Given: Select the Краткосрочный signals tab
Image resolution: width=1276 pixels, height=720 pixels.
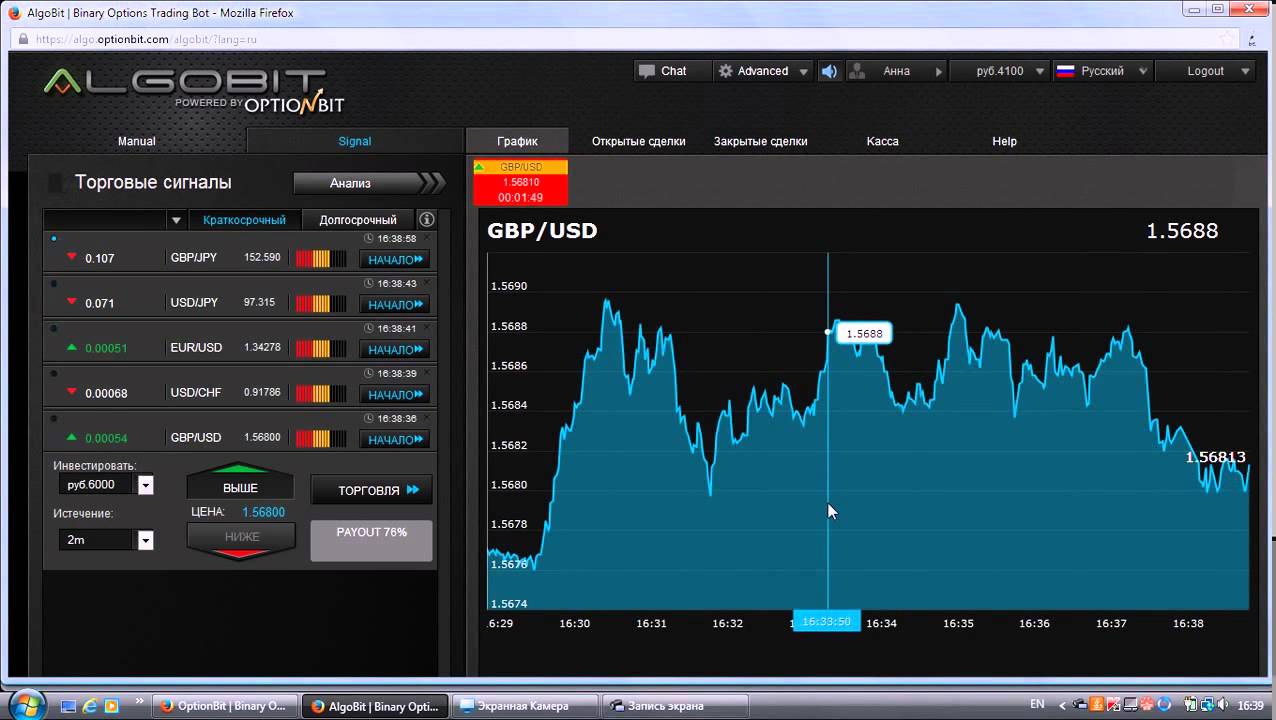Looking at the screenshot, I should coord(244,220).
